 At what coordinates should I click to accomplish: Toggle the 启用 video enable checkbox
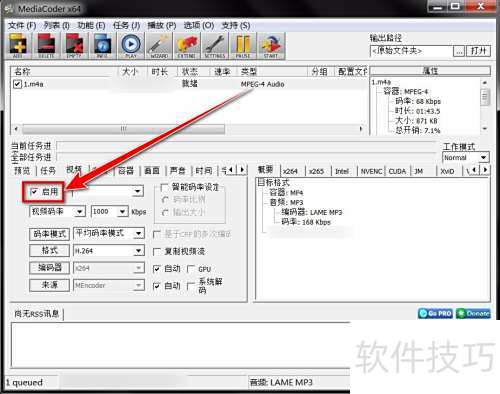point(34,192)
